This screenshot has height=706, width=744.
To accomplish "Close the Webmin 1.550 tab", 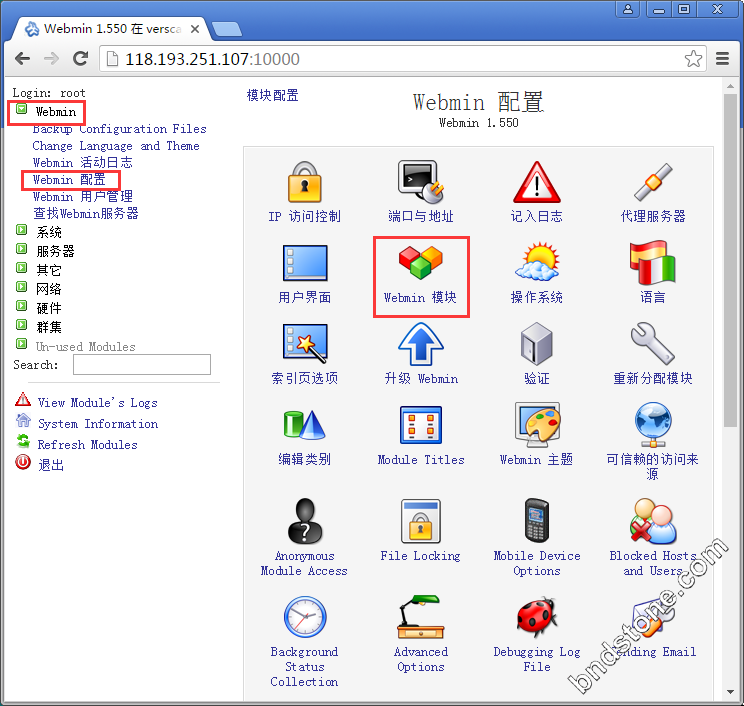I will [195, 29].
